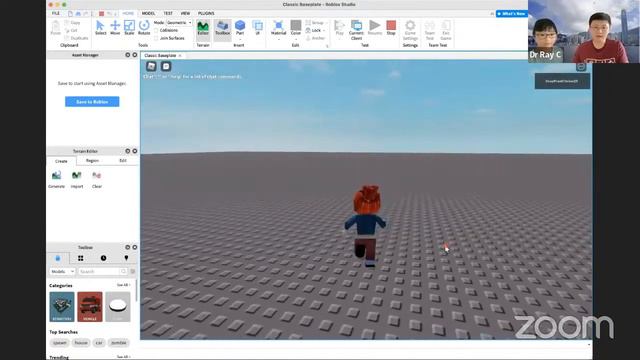Switch to the HOME ribbon tab
The height and width of the screenshot is (360, 640).
[128, 13]
